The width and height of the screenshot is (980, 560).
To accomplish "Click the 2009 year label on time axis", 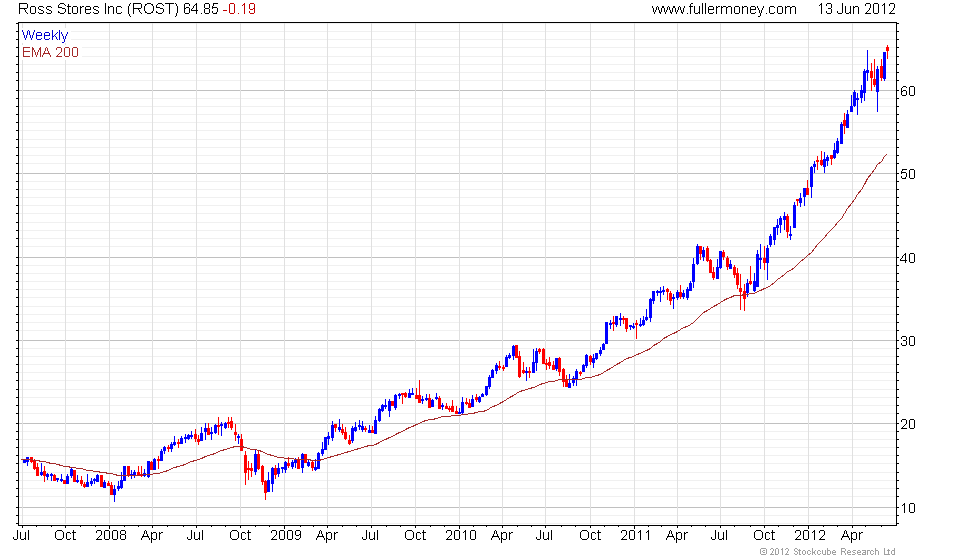I will click(286, 536).
